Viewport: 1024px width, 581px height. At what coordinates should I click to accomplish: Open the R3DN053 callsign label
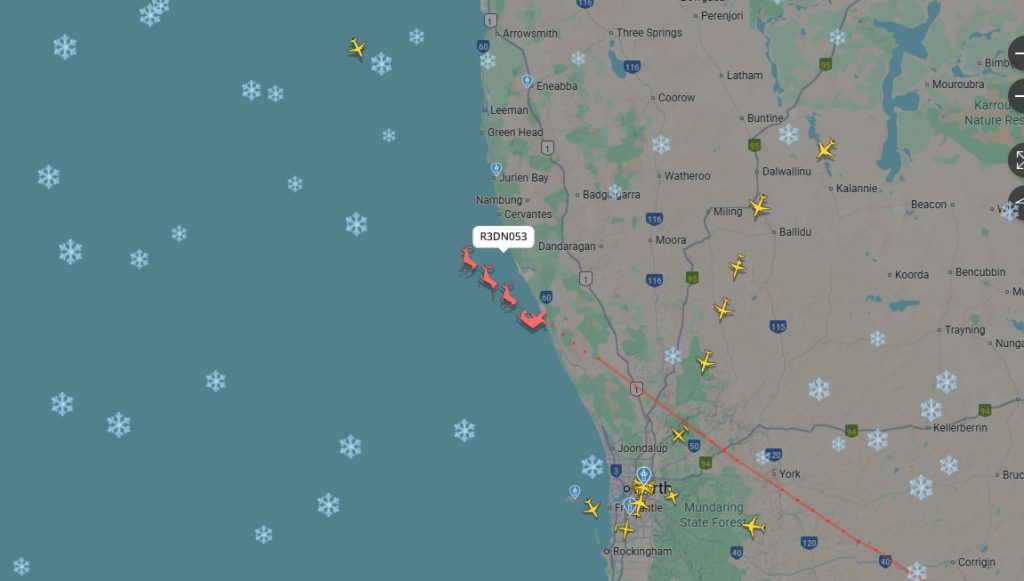pos(503,236)
